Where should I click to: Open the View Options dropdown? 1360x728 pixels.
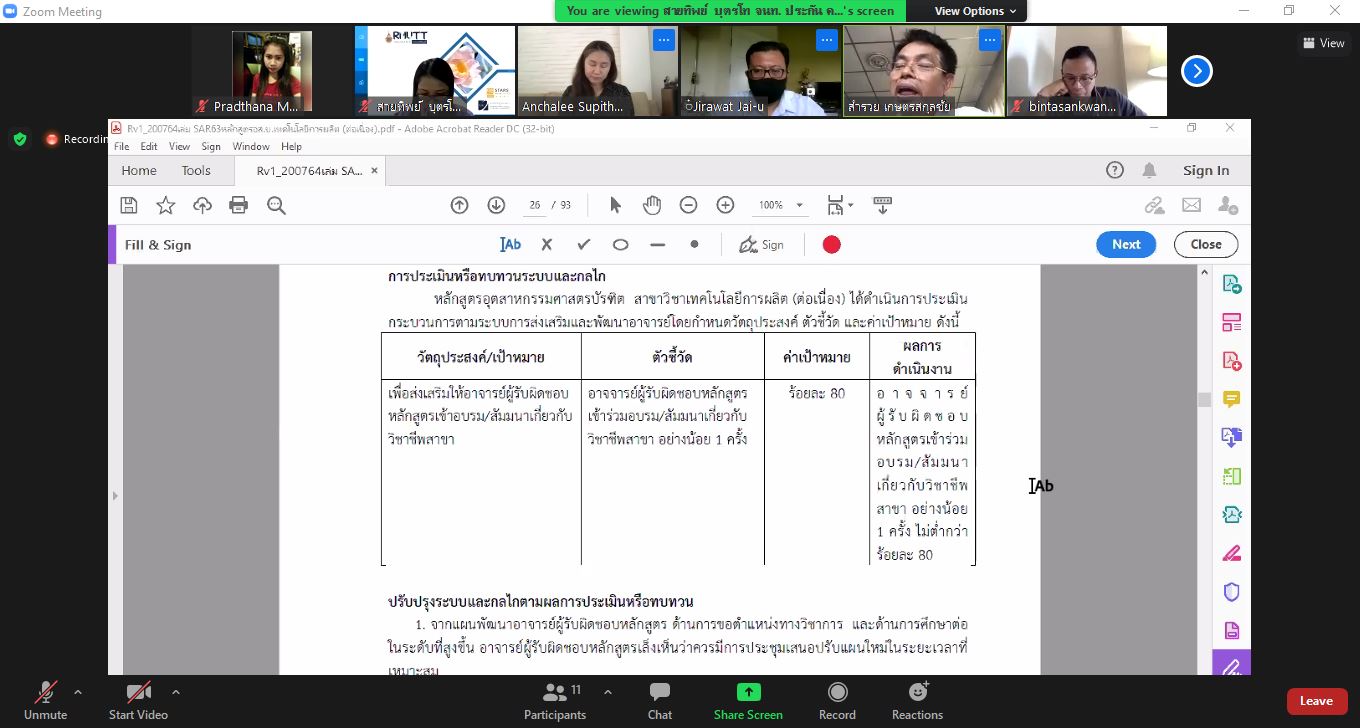point(976,11)
